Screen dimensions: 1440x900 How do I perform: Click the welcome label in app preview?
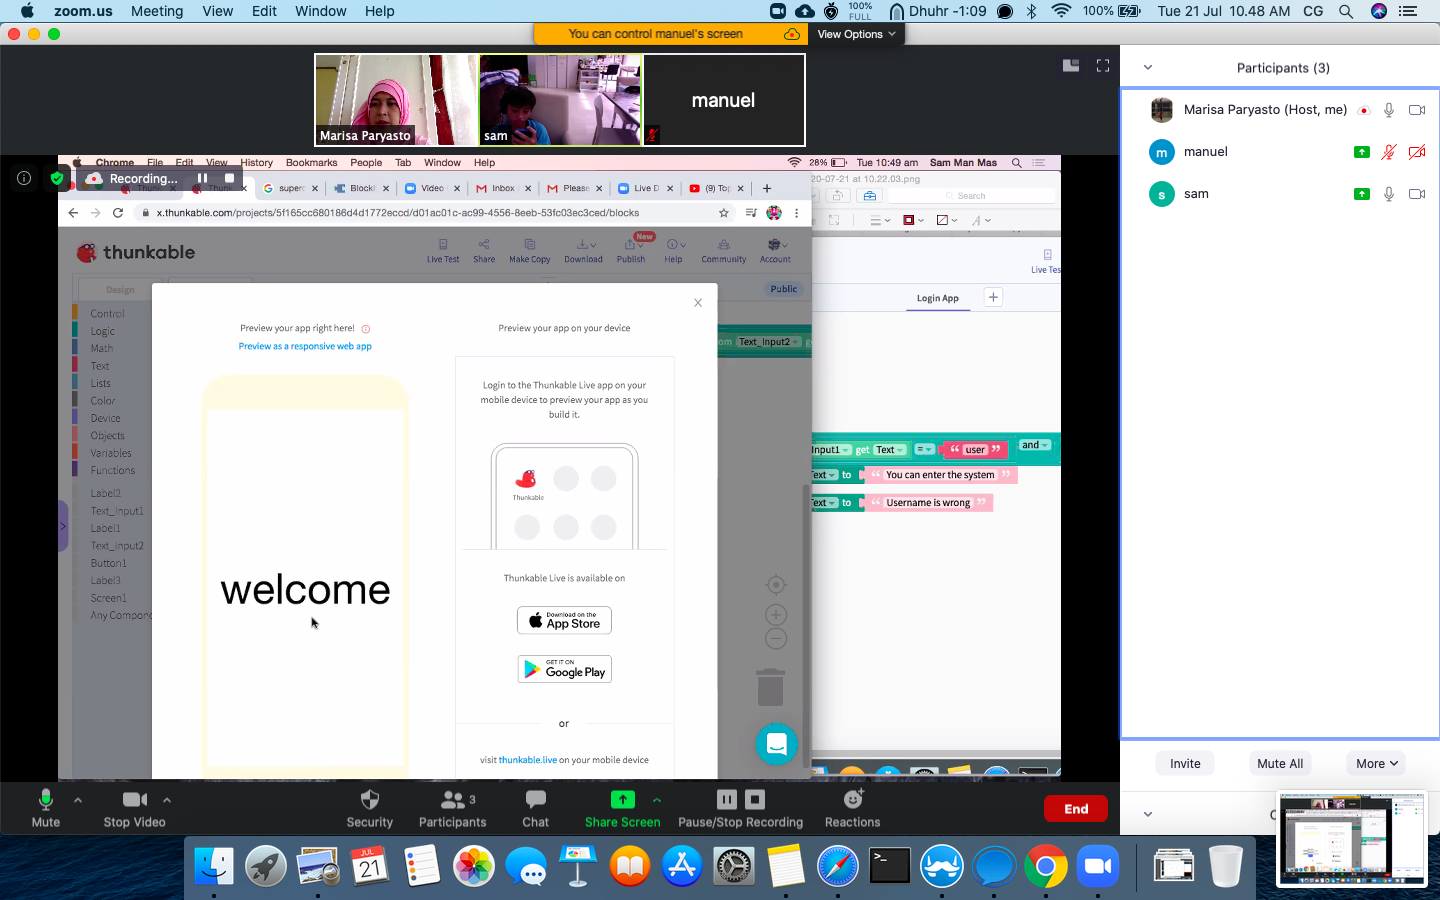click(305, 590)
